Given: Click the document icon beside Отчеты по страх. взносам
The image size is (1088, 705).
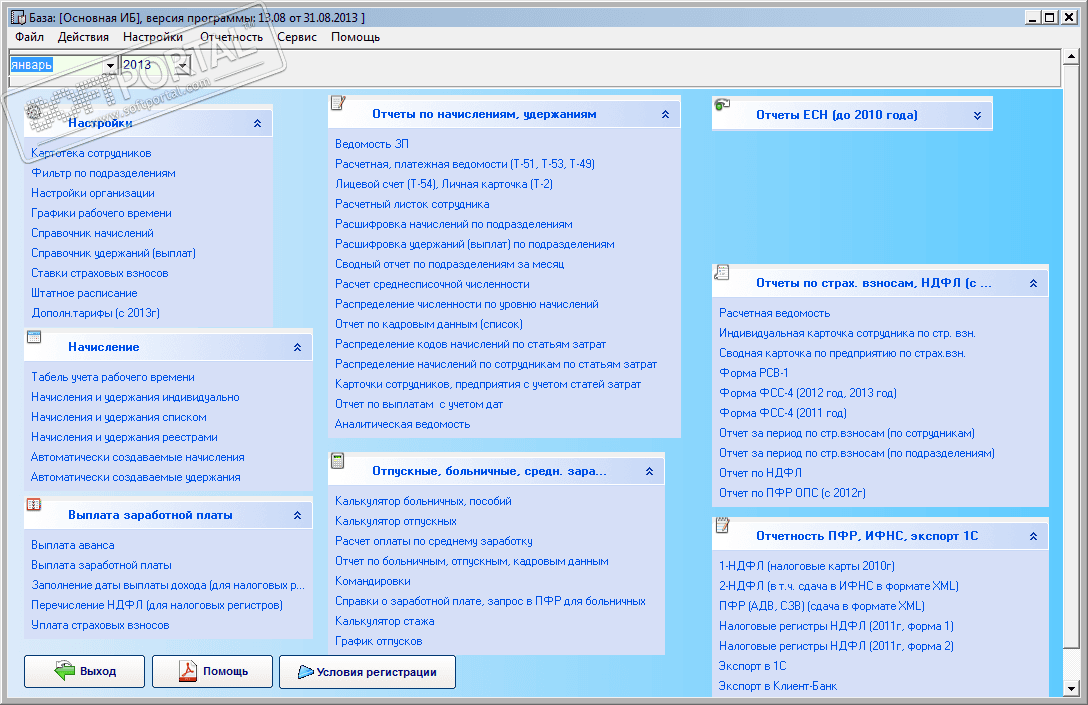Looking at the screenshot, I should (x=722, y=272).
